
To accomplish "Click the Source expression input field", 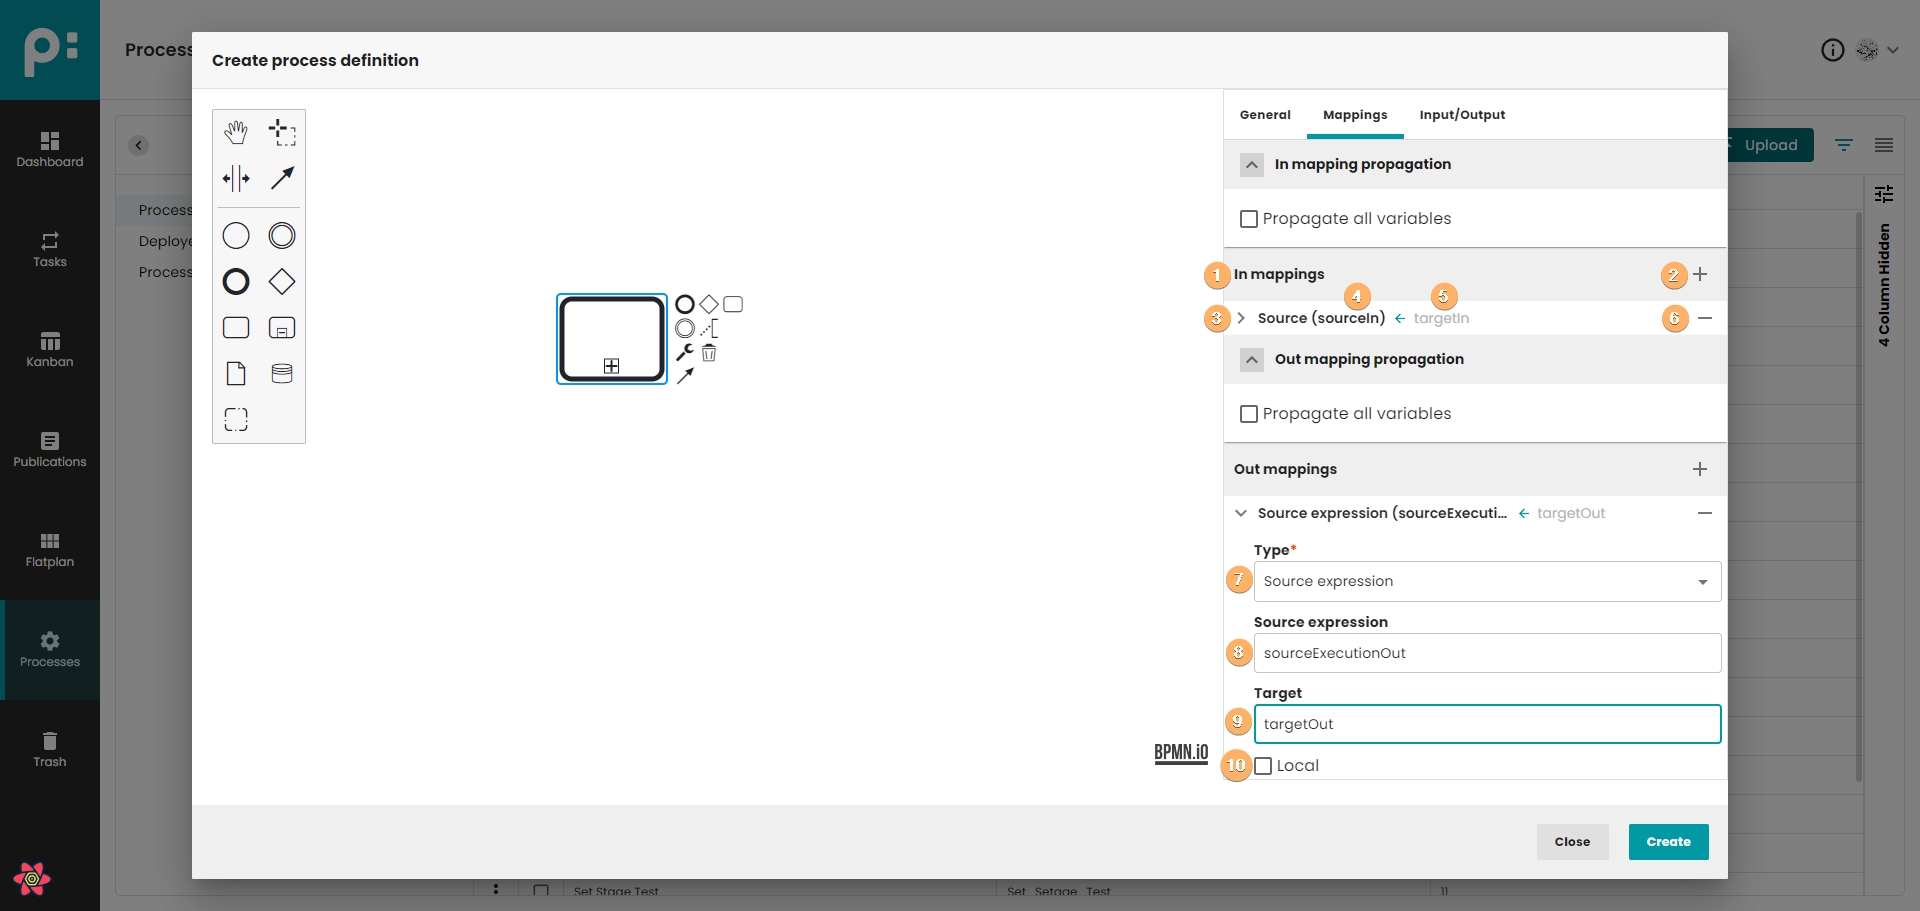I will click(x=1487, y=653).
